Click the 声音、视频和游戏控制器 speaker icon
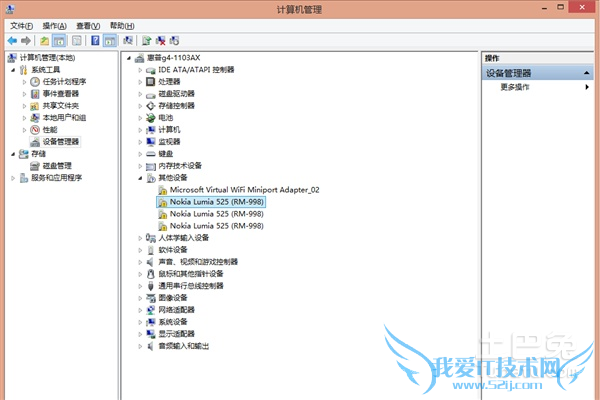This screenshot has width=600, height=400. pyautogui.click(x=150, y=262)
